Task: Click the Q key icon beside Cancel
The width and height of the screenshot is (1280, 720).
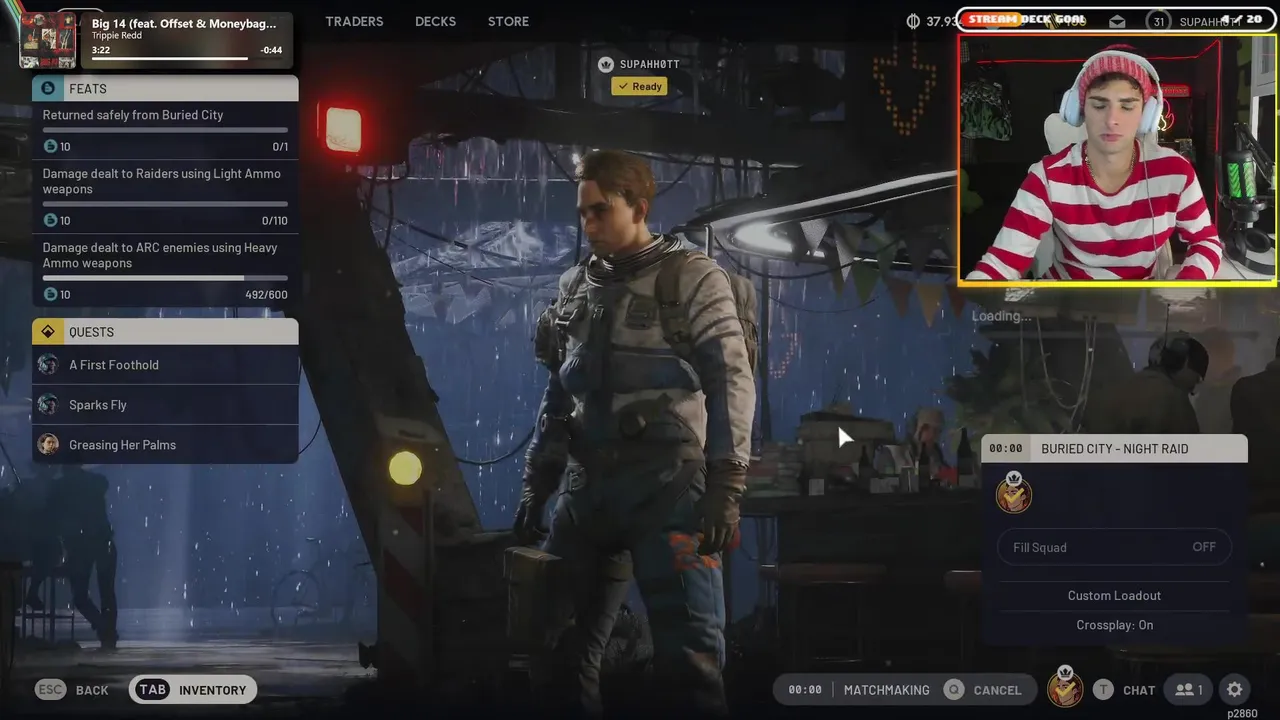Action: pyautogui.click(x=954, y=690)
